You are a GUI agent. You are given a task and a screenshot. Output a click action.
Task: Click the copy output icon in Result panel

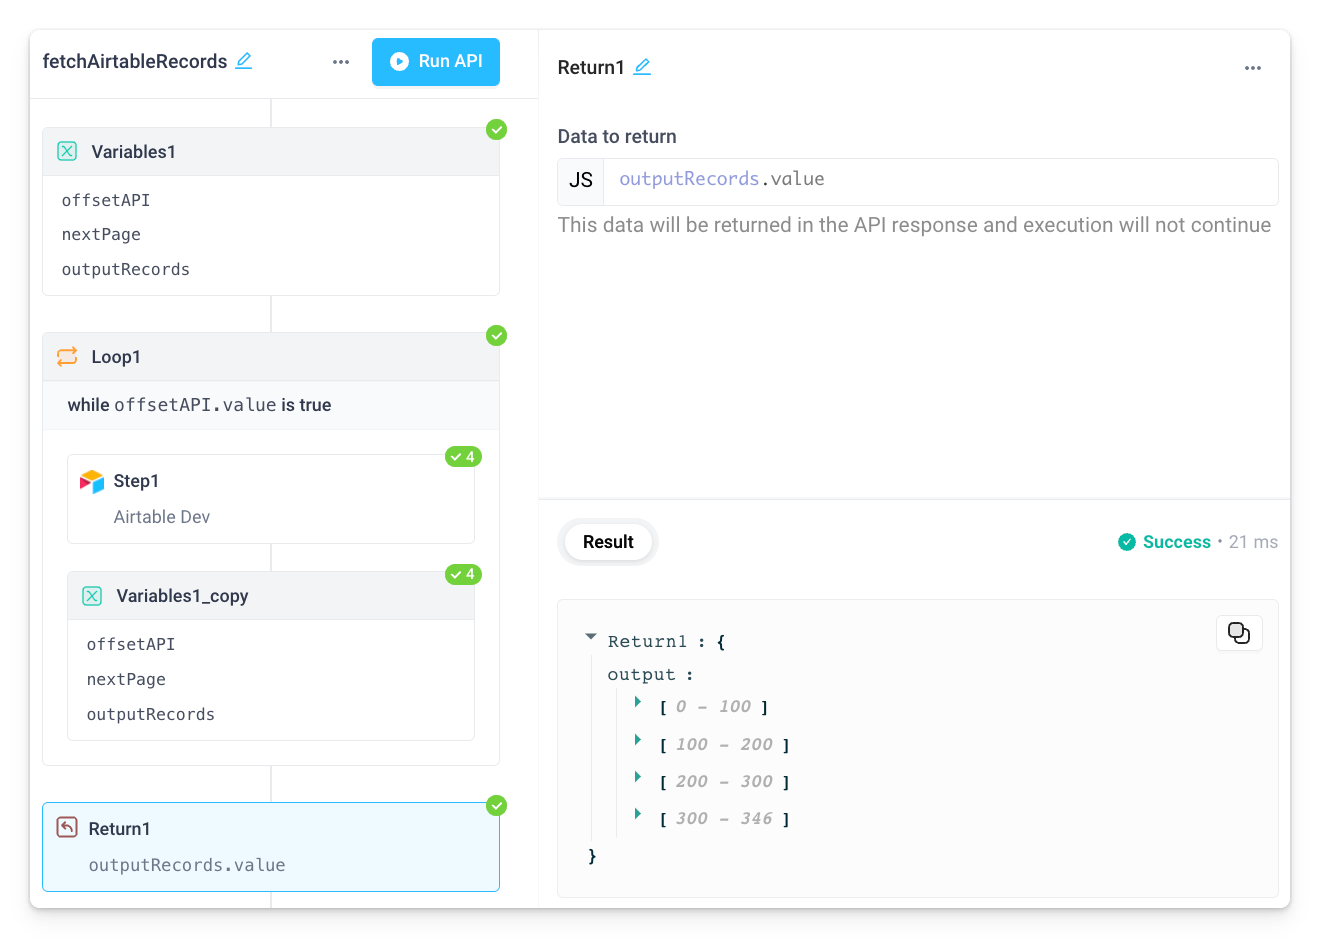[1239, 633]
